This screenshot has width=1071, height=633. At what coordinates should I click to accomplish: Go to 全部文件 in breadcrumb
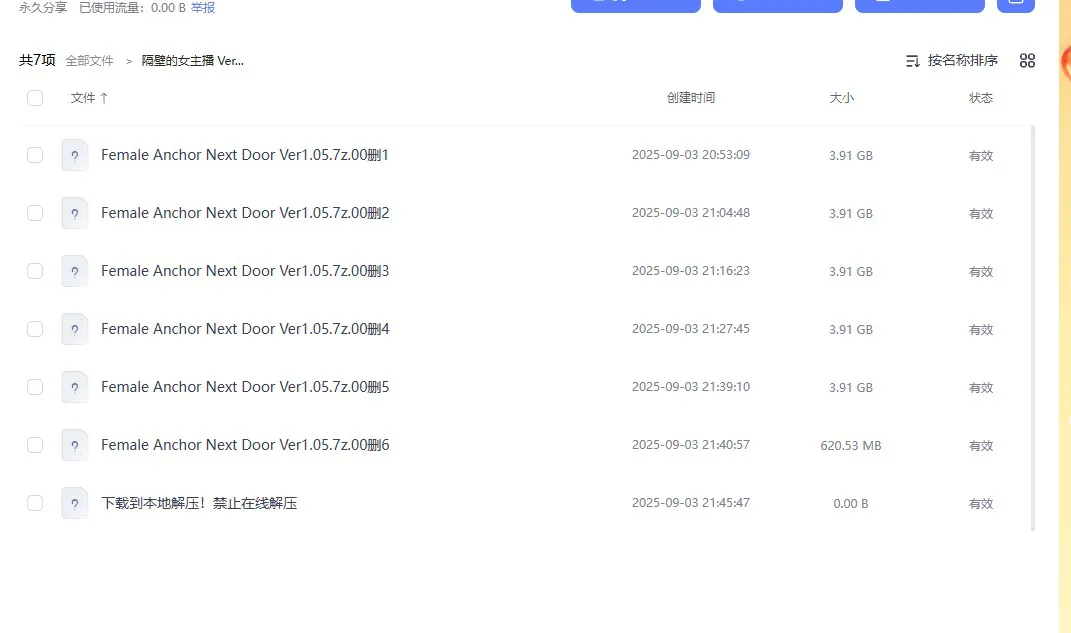coord(90,61)
